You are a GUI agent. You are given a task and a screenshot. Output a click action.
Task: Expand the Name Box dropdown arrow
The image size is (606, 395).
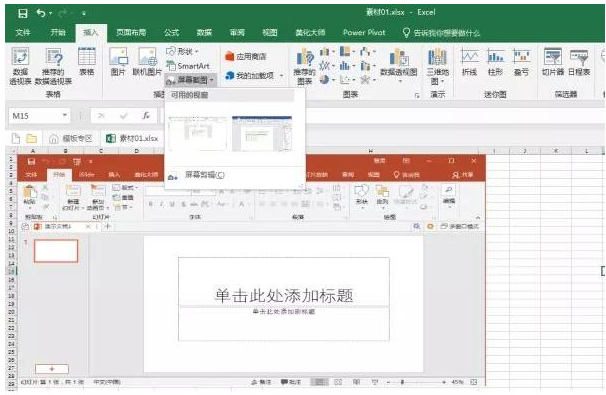65,115
